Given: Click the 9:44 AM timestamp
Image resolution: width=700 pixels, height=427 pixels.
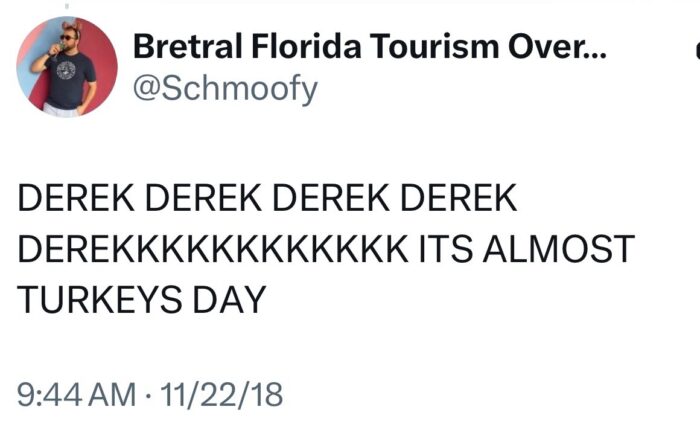Looking at the screenshot, I should pos(76,393).
